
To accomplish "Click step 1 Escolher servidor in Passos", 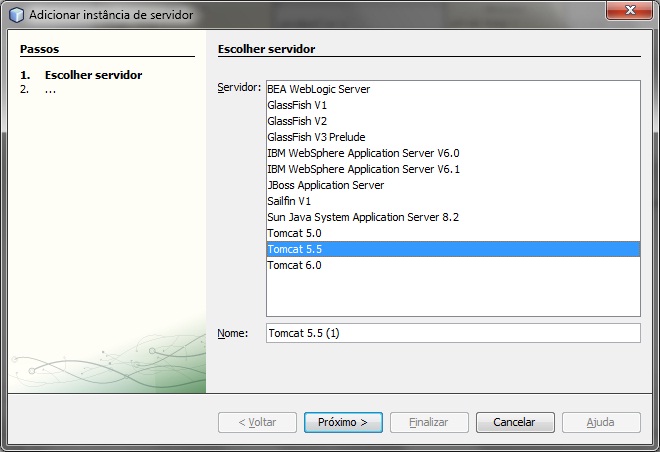I will [81, 75].
